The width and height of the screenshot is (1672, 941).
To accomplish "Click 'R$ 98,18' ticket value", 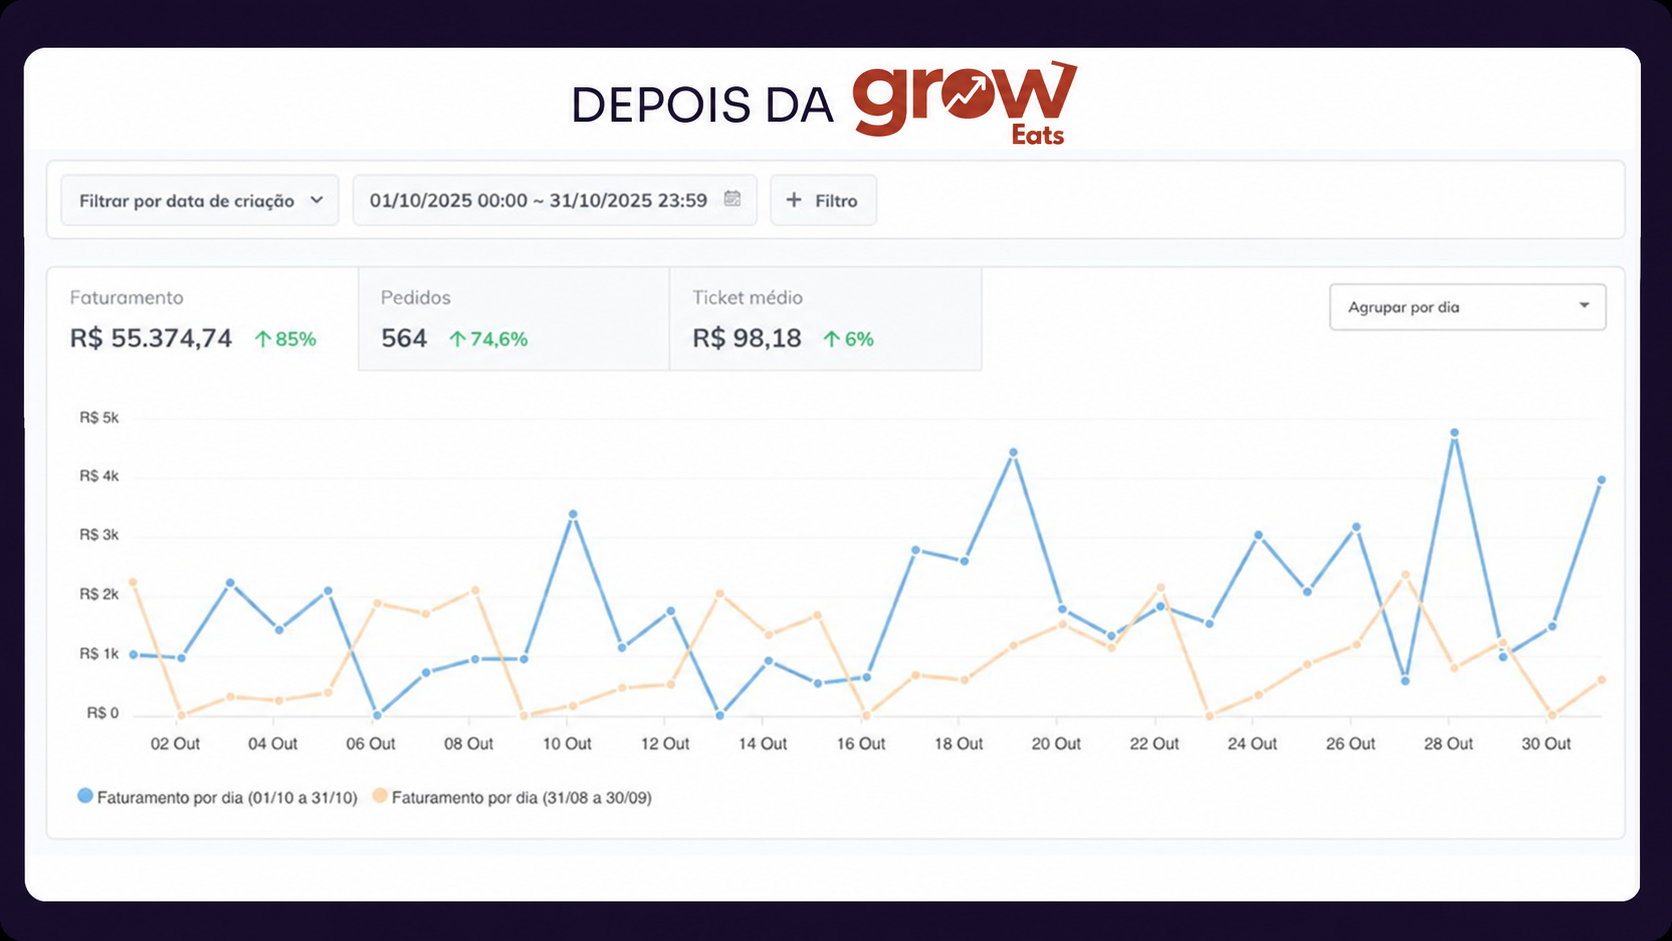I will (x=747, y=338).
